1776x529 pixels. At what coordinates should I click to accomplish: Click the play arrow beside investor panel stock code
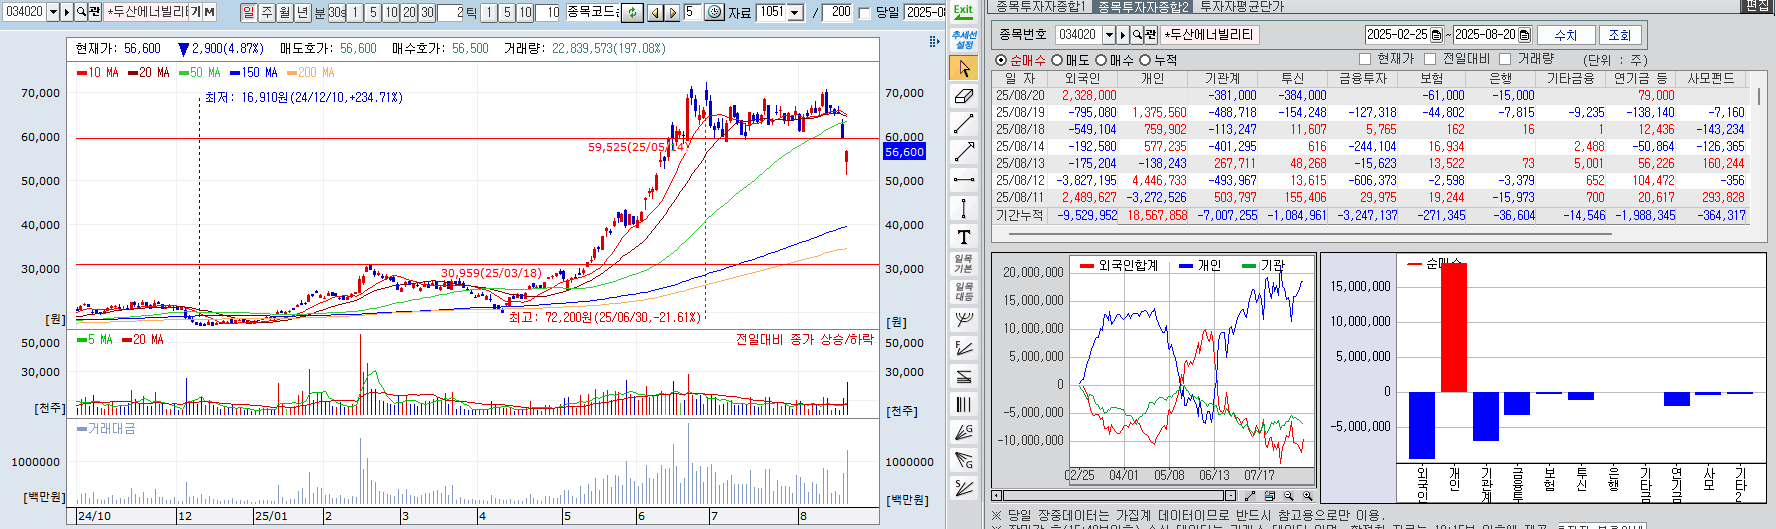[1123, 35]
